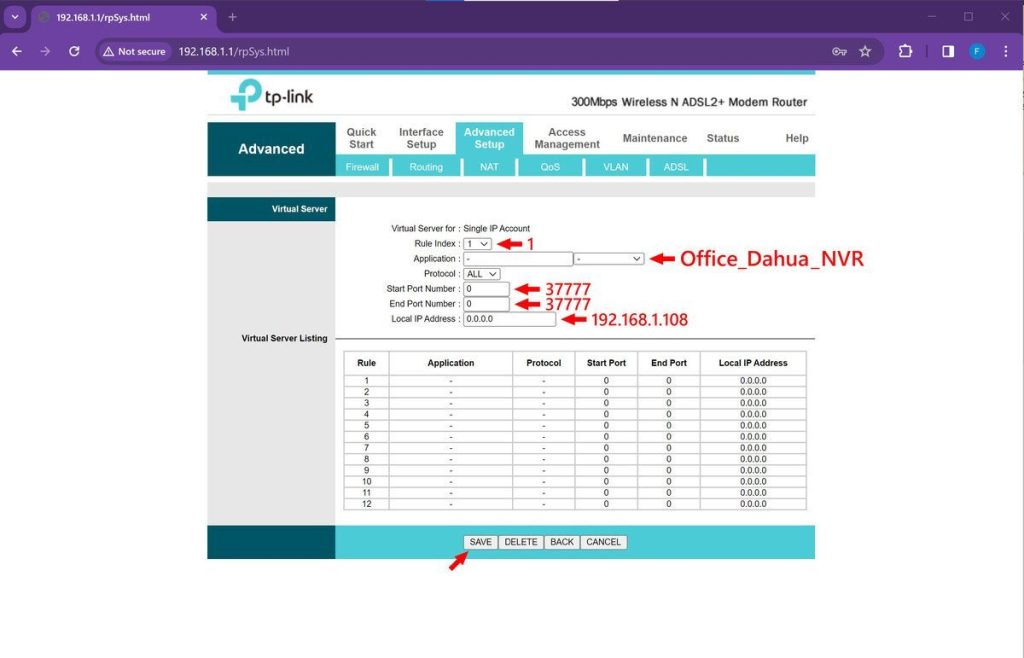The width and height of the screenshot is (1024, 658).
Task: Click the Virtual Server Listing label
Action: [284, 338]
